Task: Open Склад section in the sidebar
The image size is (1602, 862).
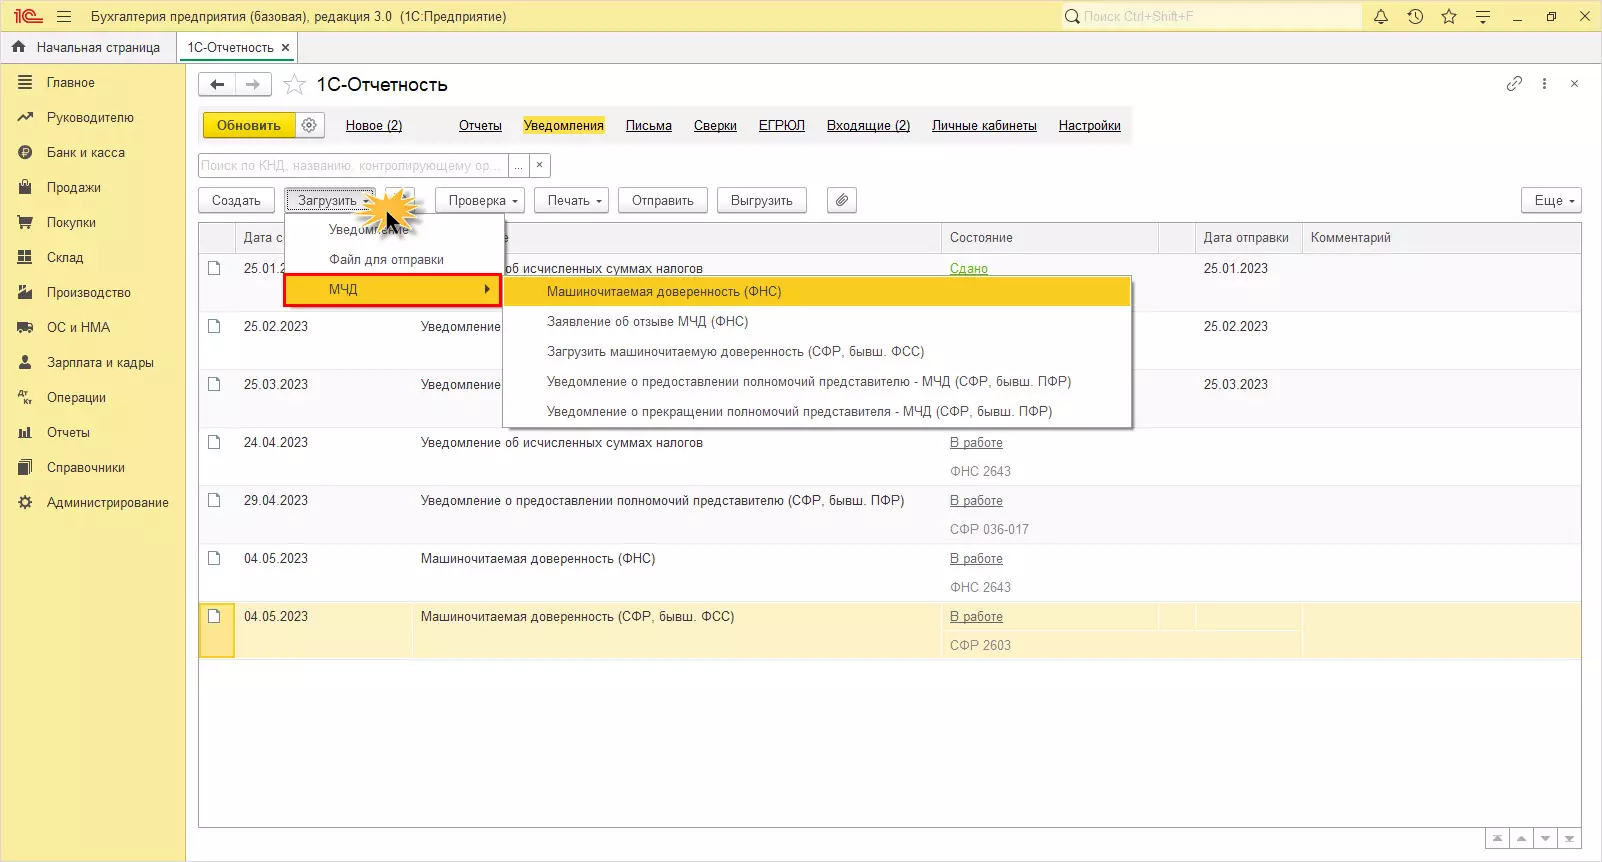Action: (65, 258)
